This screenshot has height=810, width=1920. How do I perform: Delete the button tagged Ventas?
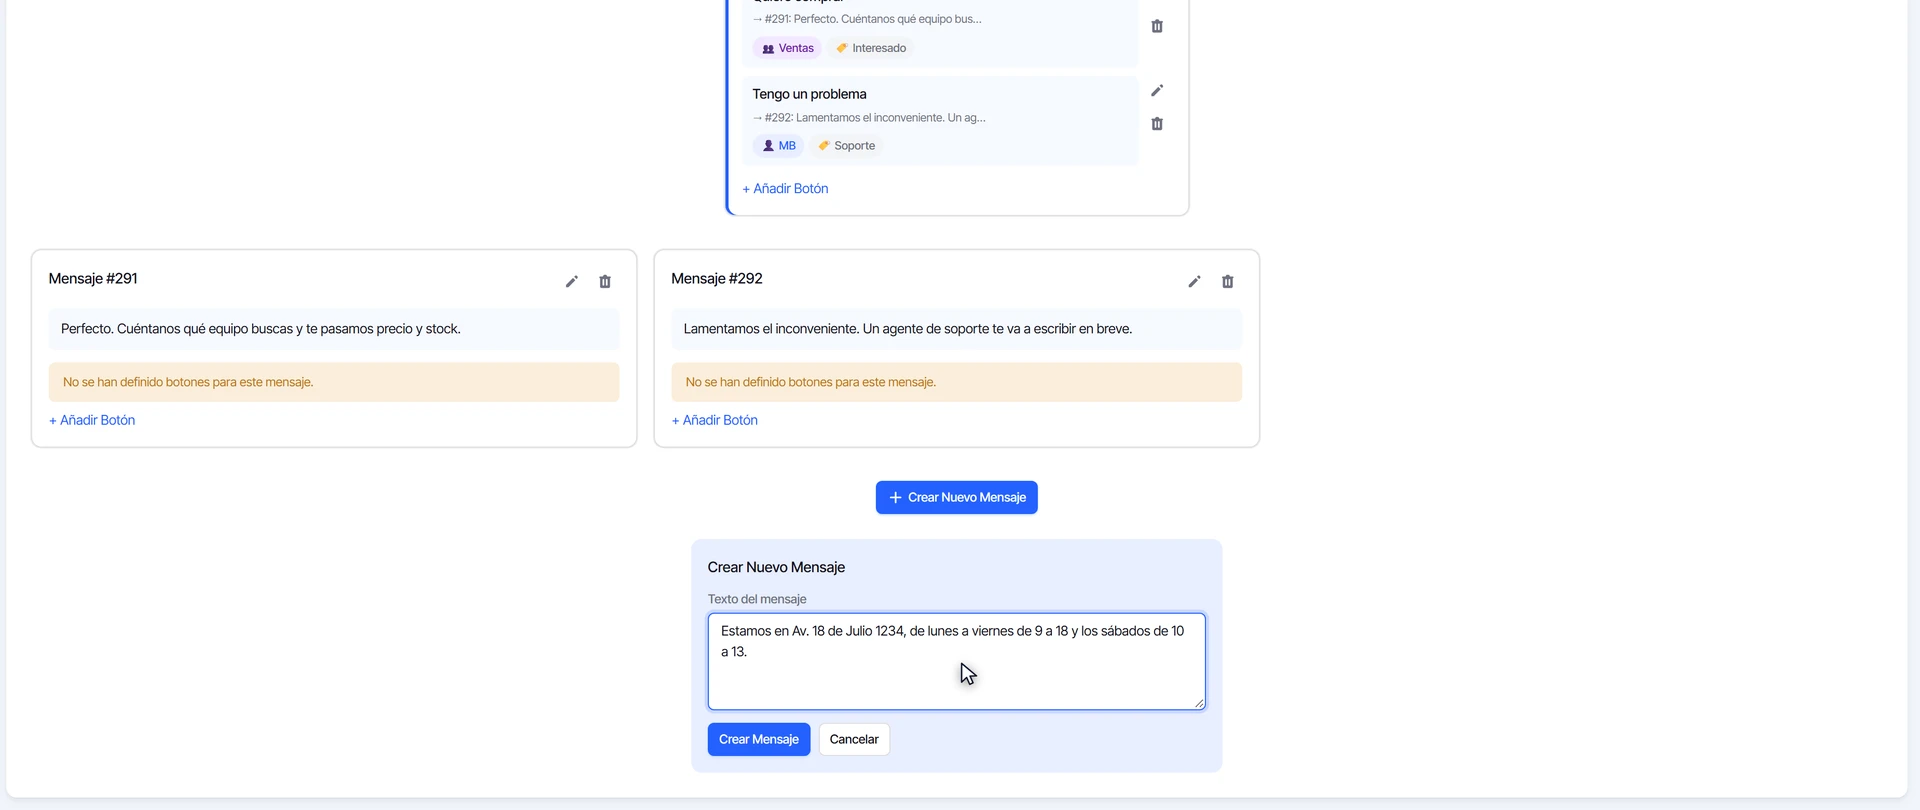point(1157,26)
